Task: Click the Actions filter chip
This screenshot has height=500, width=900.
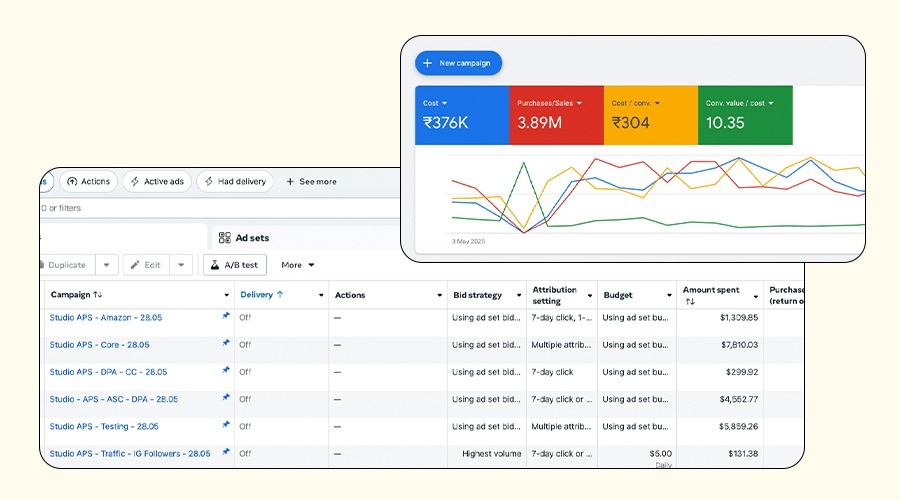Action: (x=88, y=181)
